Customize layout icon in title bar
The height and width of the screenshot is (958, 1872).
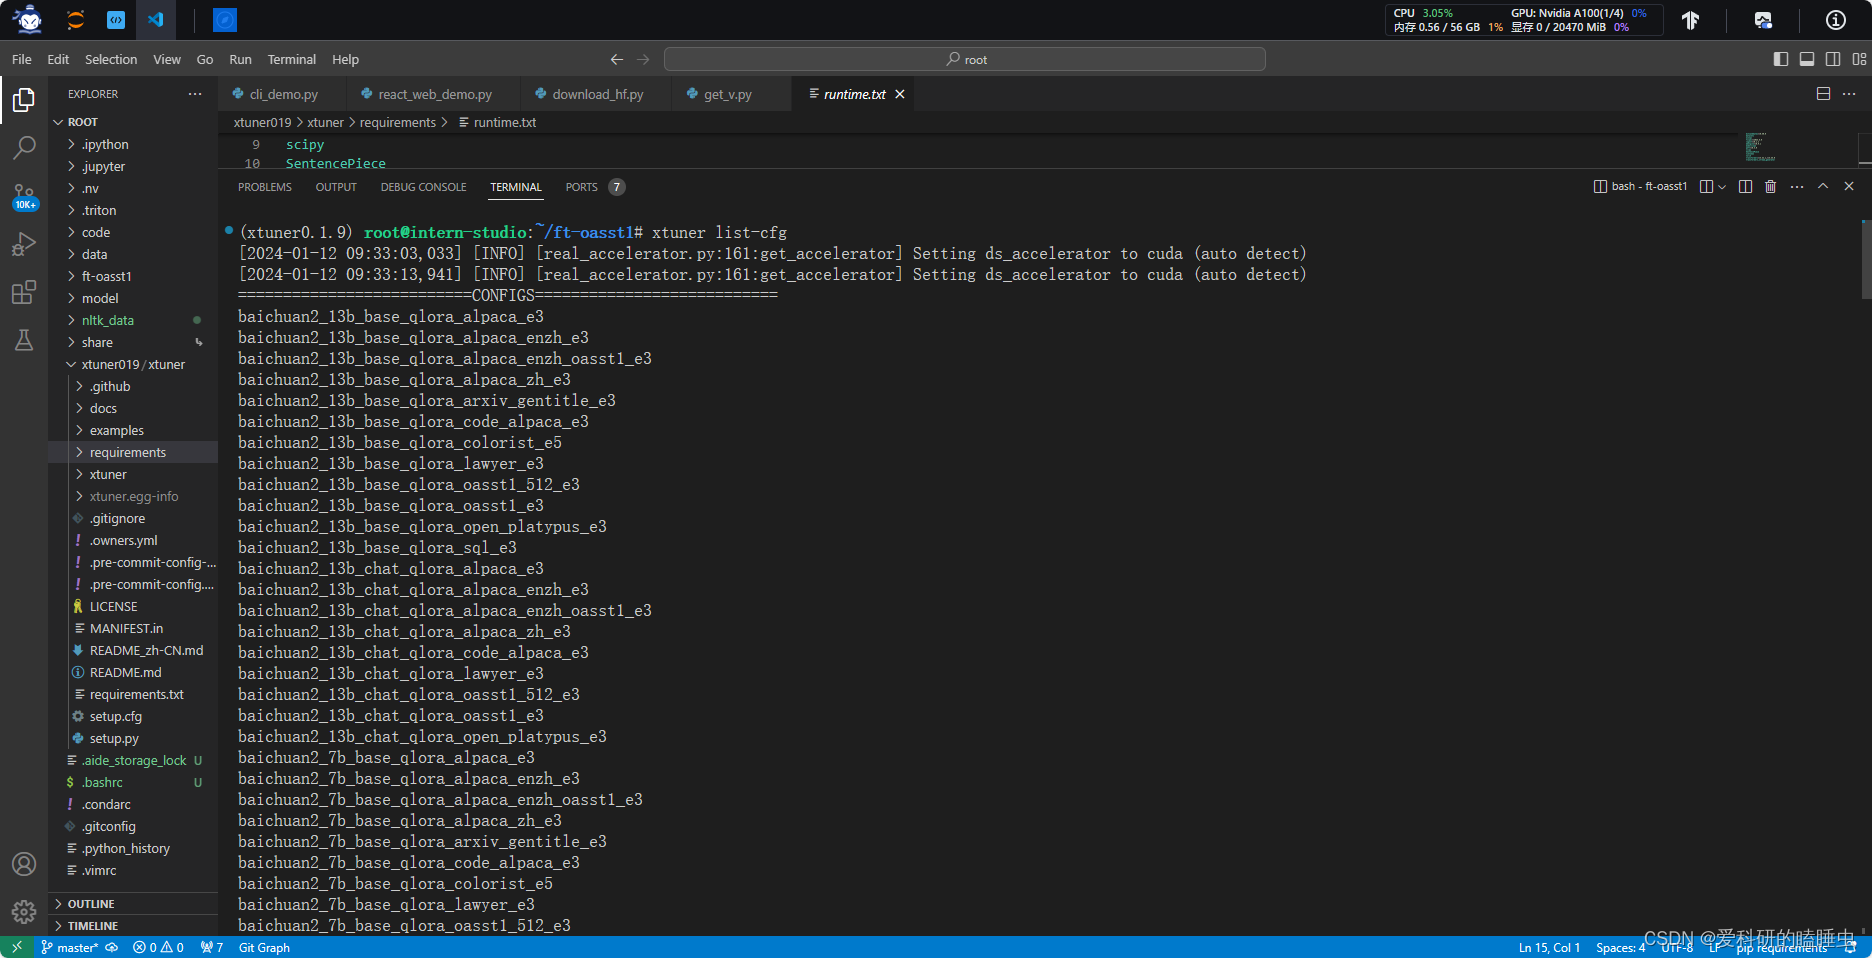(x=1859, y=59)
